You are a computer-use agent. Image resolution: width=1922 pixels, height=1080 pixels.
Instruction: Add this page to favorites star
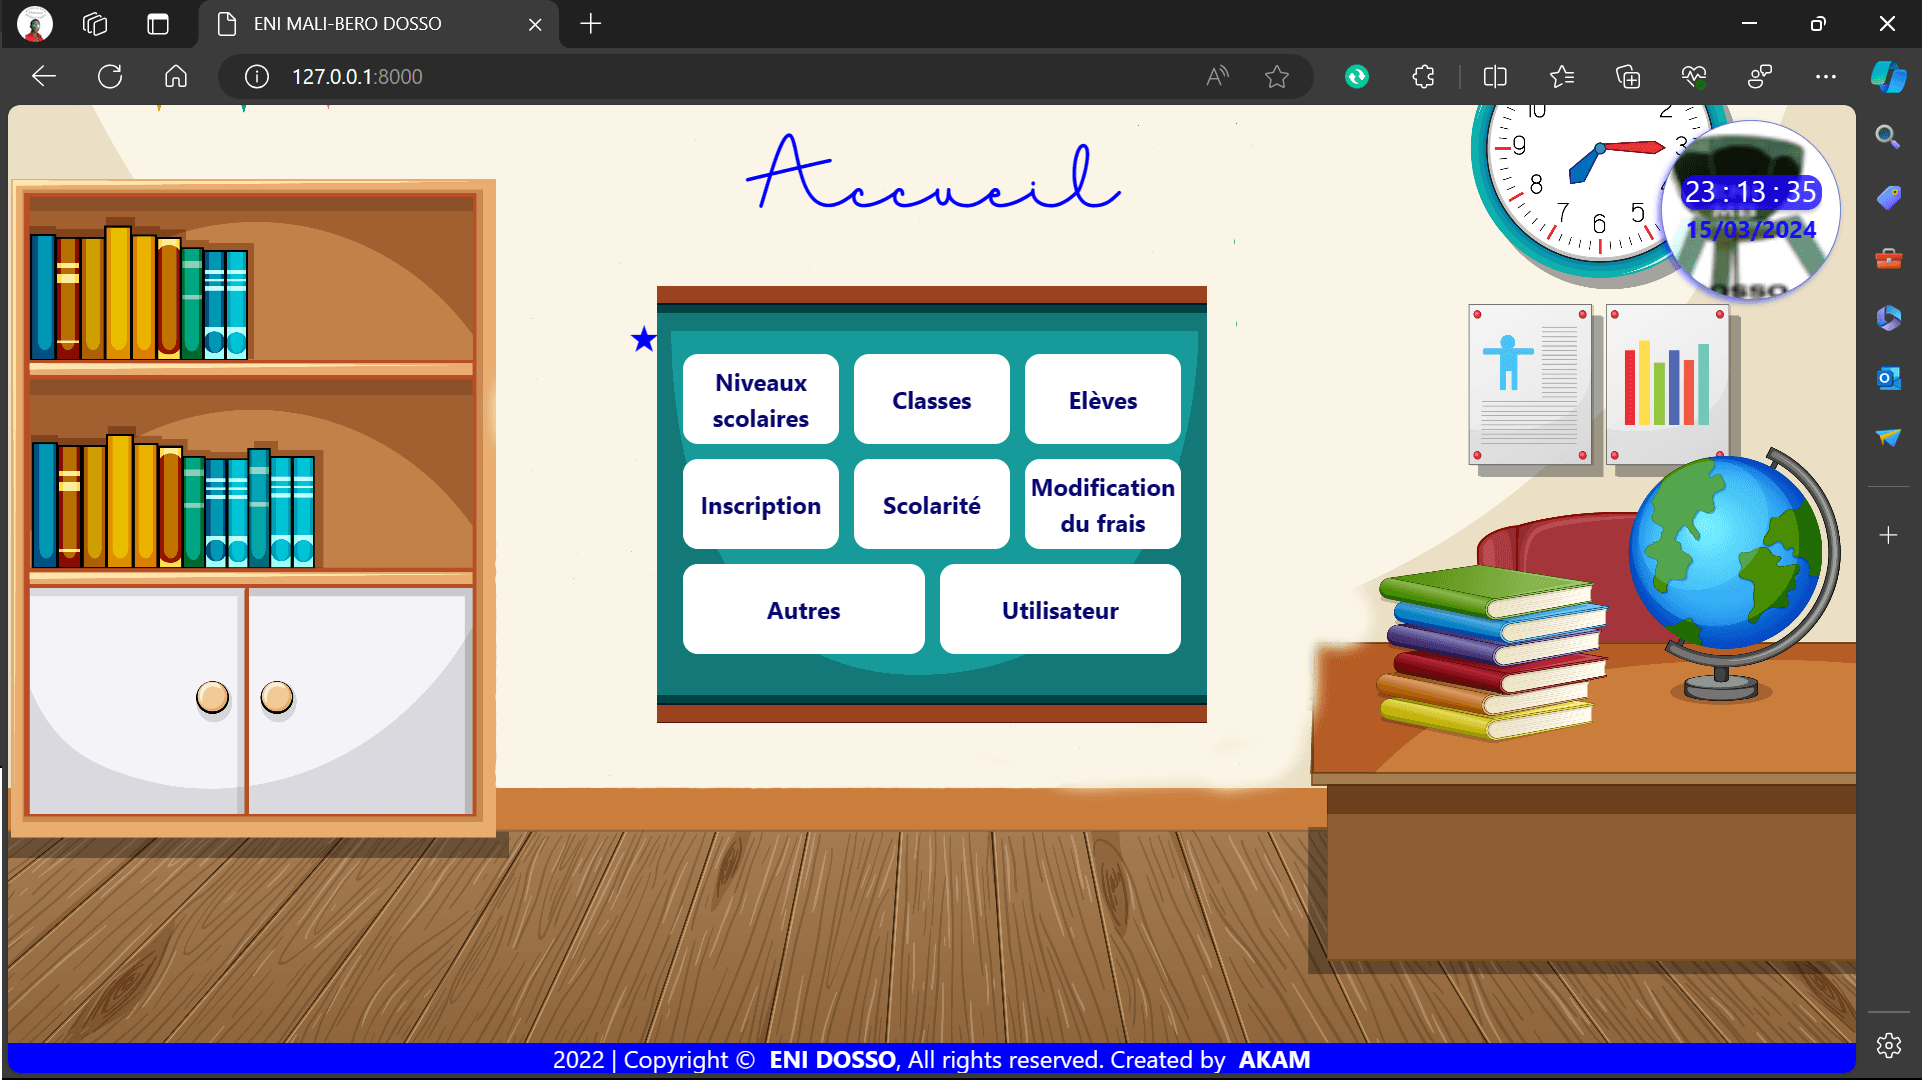click(1277, 77)
